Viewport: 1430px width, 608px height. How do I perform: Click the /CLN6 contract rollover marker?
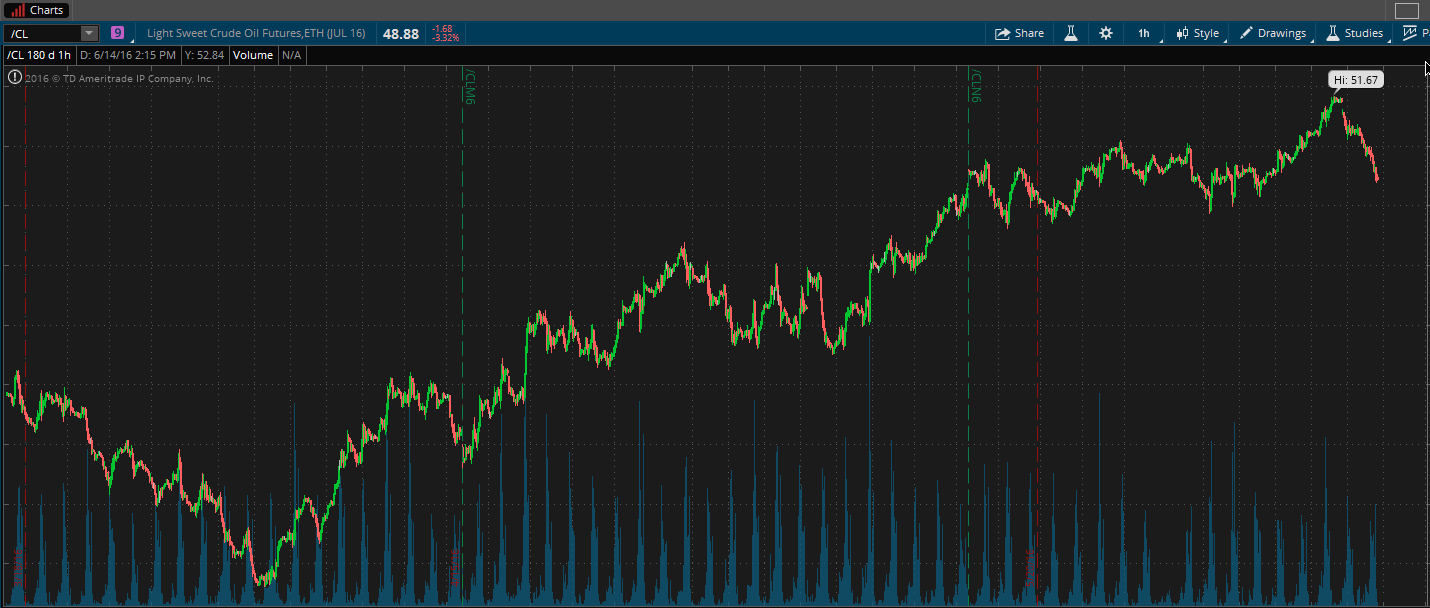pyautogui.click(x=975, y=85)
